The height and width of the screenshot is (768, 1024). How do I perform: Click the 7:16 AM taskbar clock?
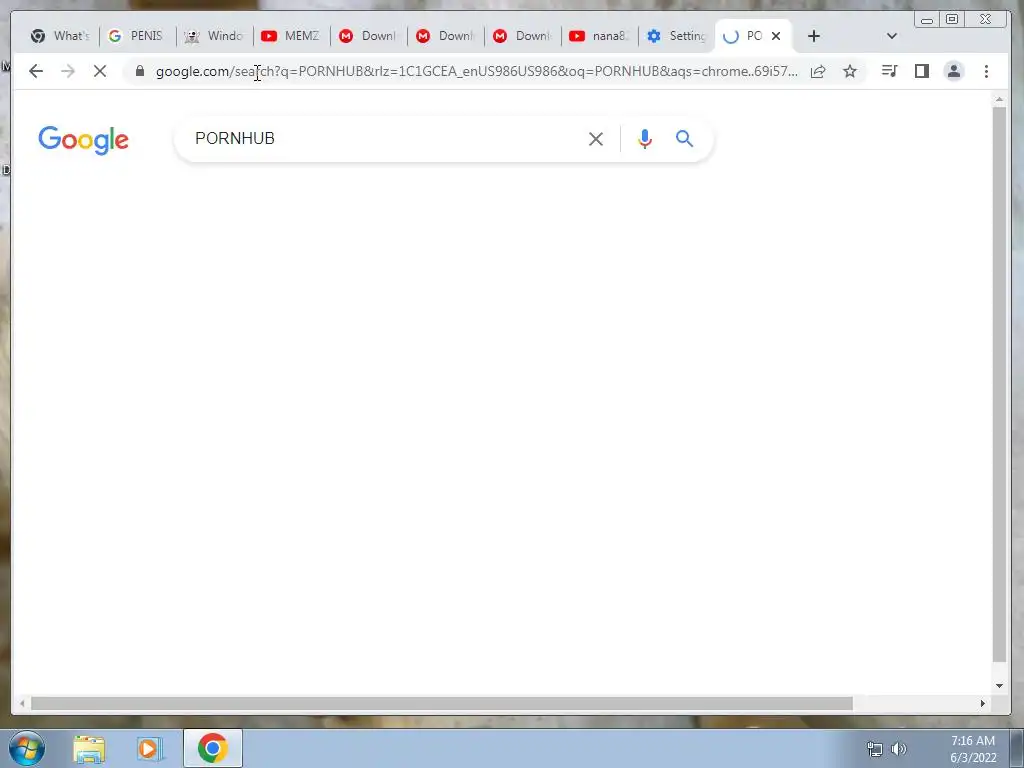[973, 749]
